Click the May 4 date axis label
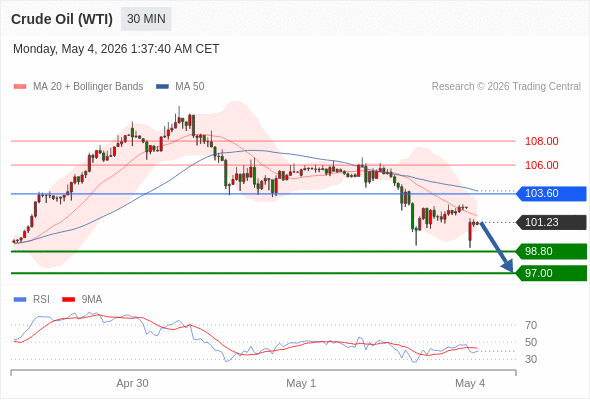The image size is (590, 400). point(470,383)
